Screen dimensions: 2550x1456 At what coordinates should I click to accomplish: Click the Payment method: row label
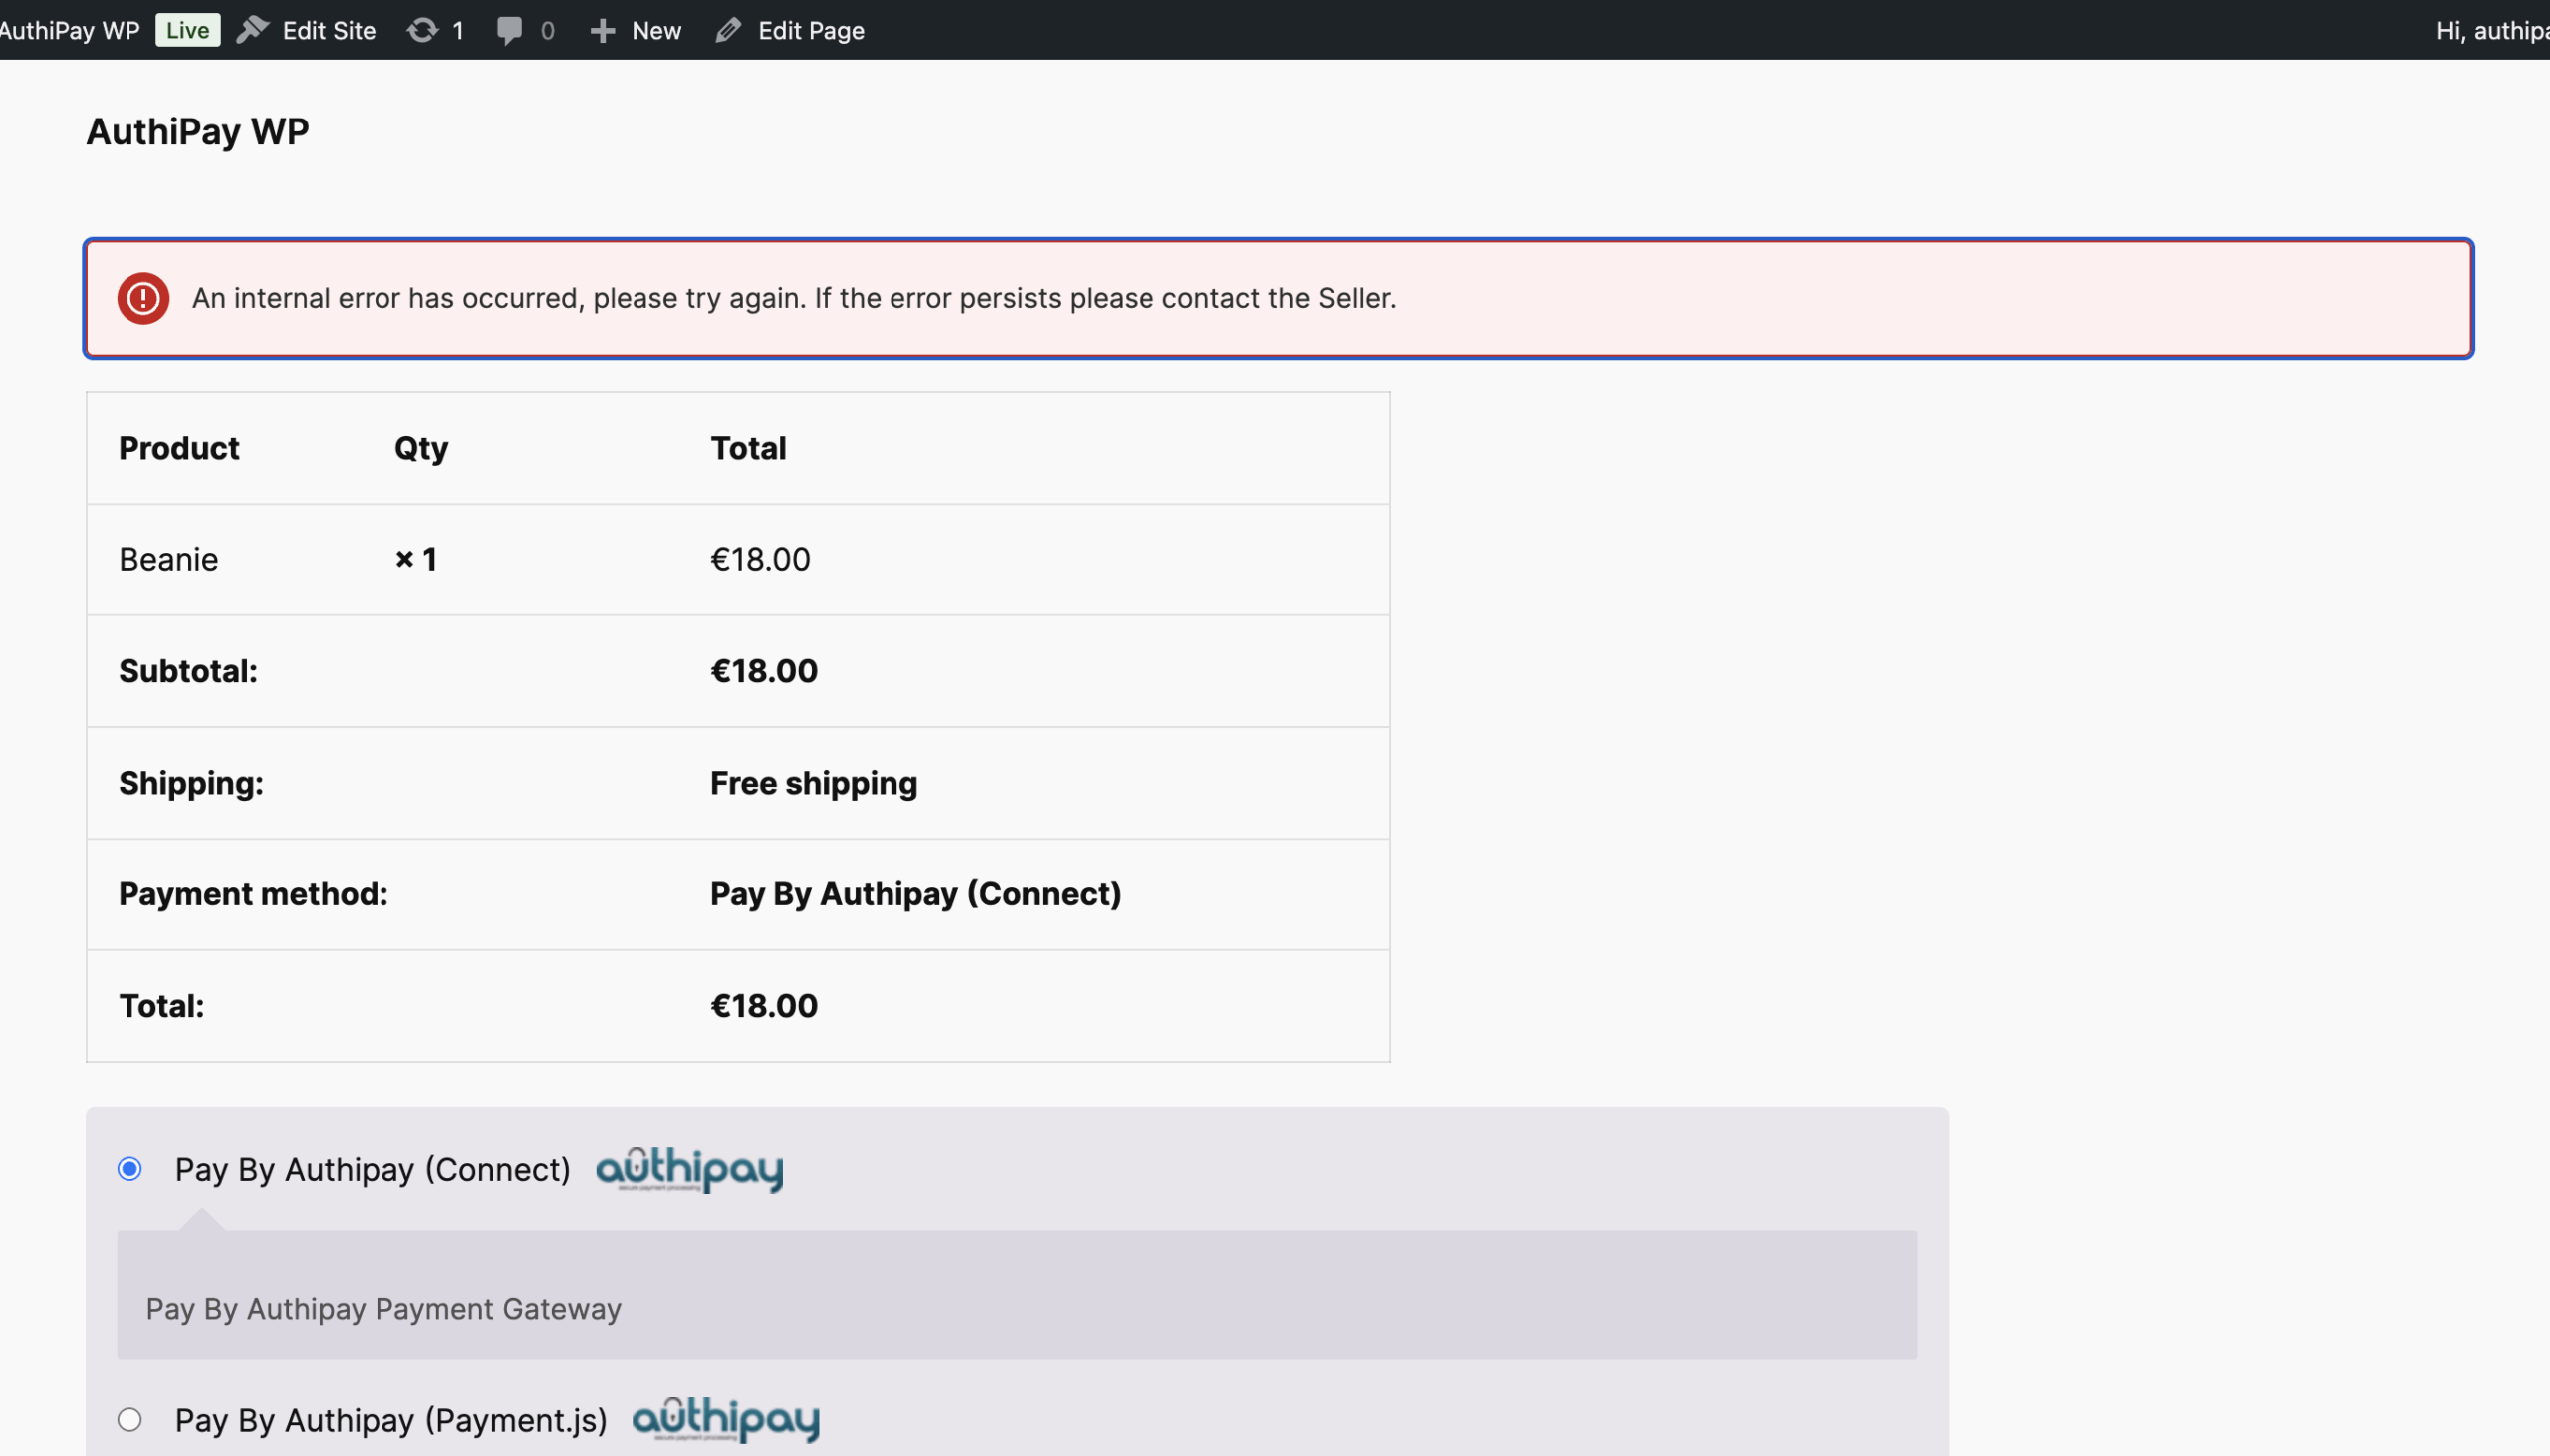[254, 894]
